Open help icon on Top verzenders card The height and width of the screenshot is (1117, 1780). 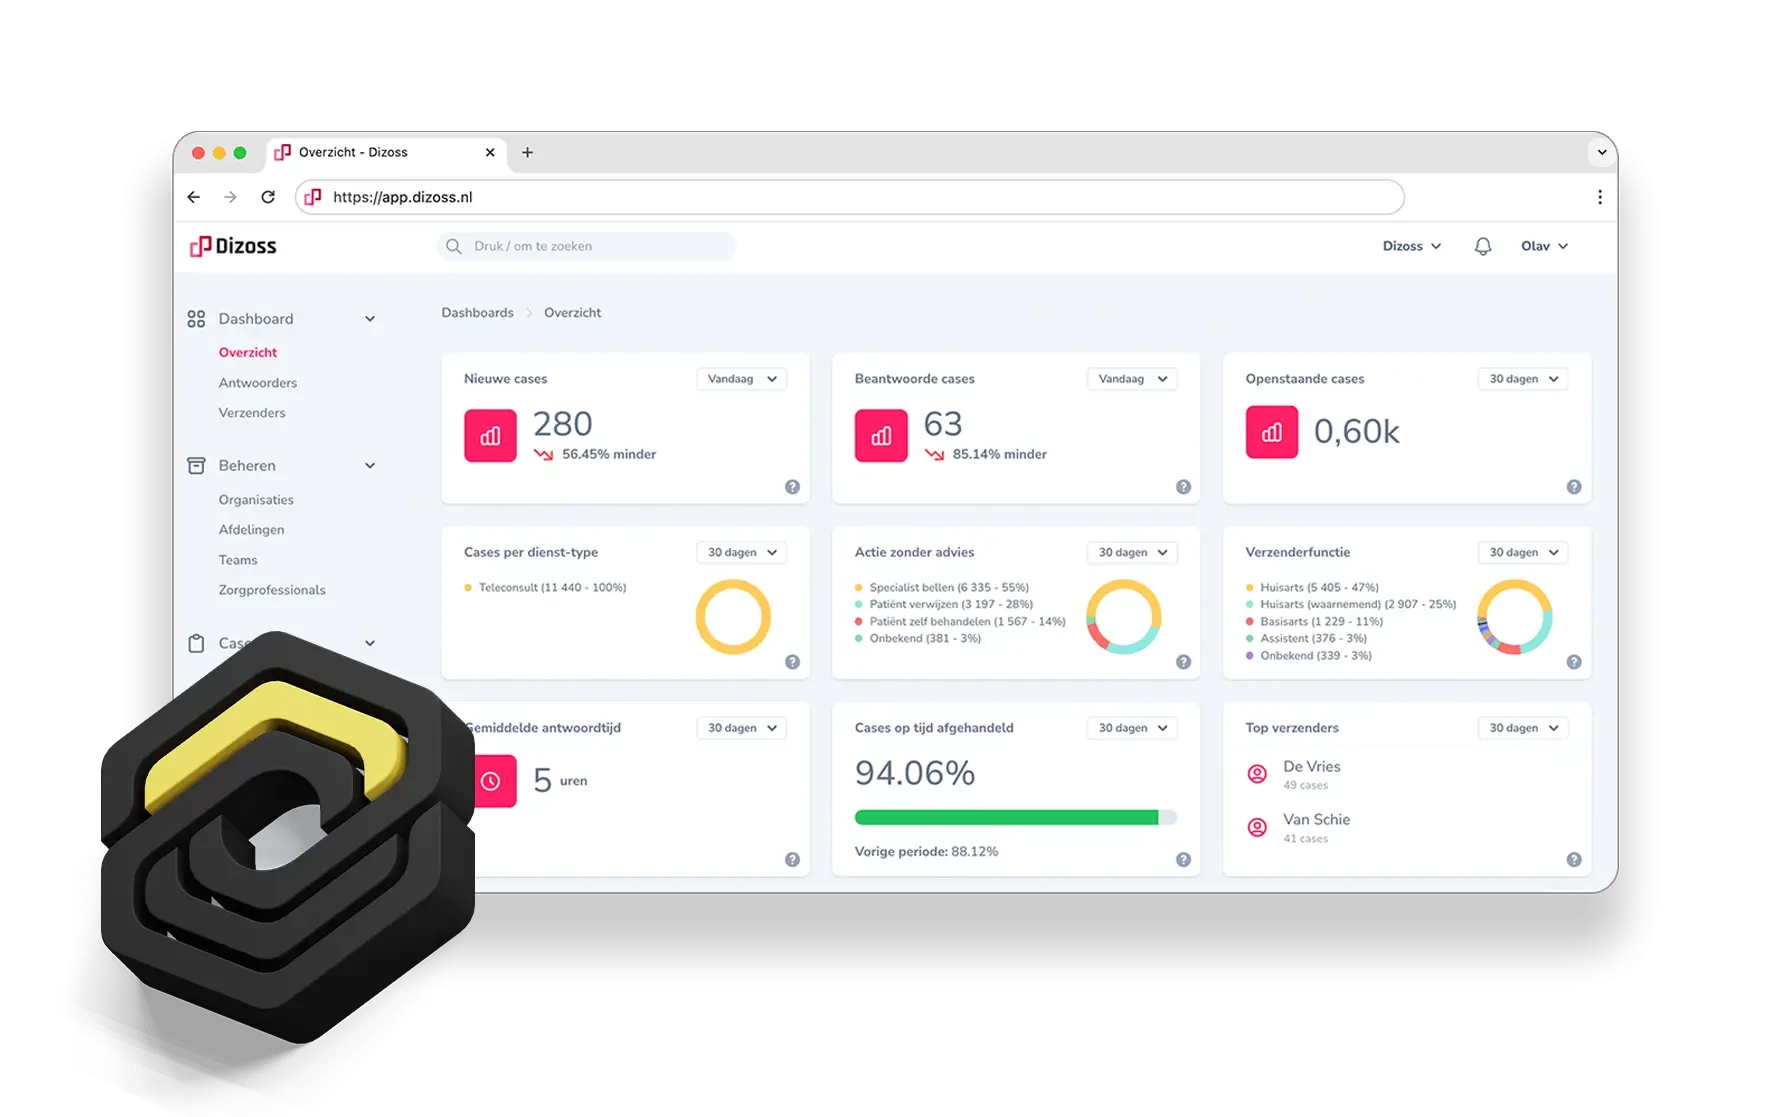click(1574, 860)
